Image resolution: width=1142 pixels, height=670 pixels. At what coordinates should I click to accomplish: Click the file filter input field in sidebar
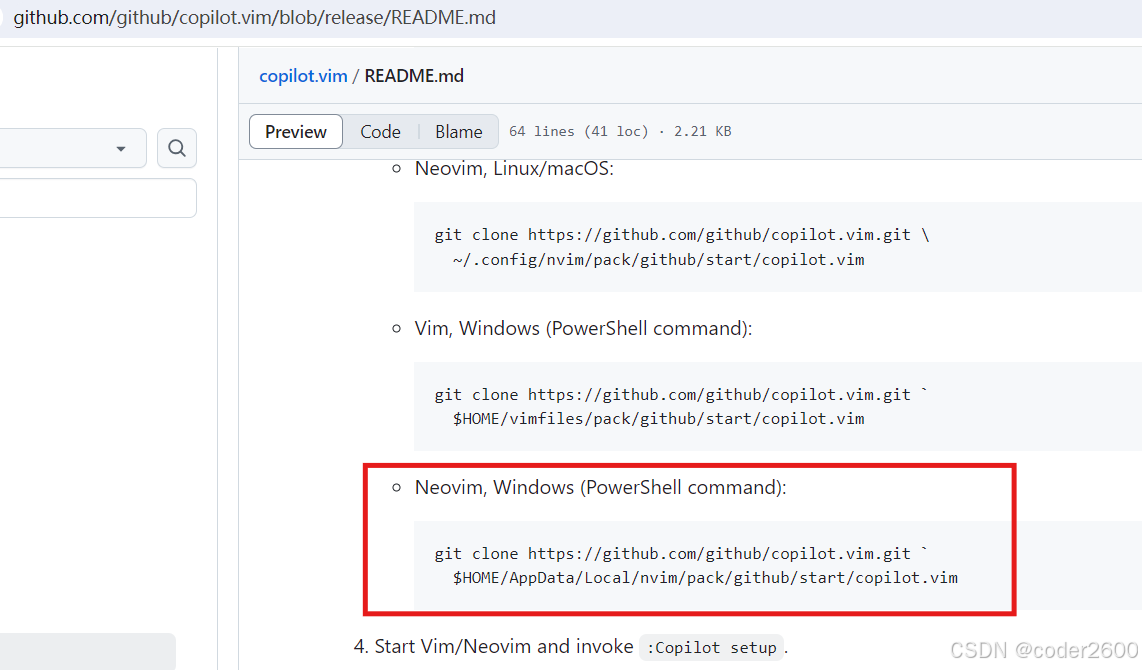[98, 198]
